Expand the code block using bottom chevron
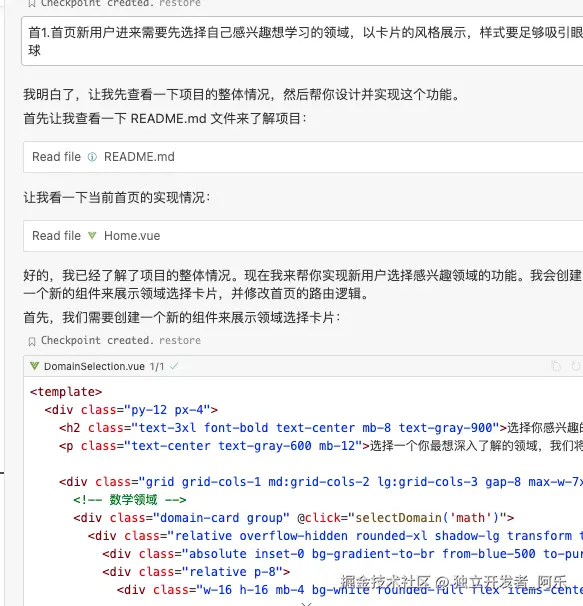Screen dimensions: 583x606 pyautogui.click(x=306, y=603)
